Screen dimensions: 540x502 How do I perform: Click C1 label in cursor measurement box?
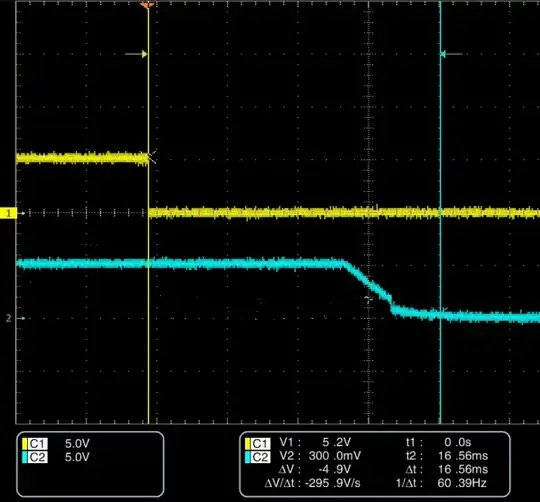tap(260, 444)
